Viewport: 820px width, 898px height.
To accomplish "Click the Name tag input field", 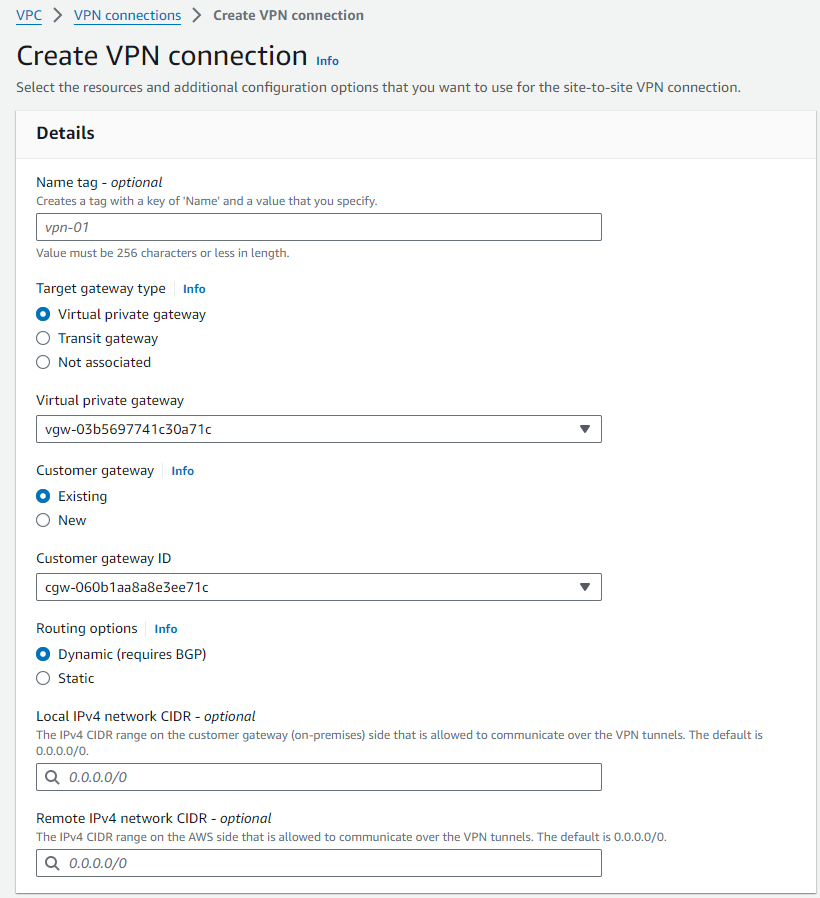I will [318, 227].
